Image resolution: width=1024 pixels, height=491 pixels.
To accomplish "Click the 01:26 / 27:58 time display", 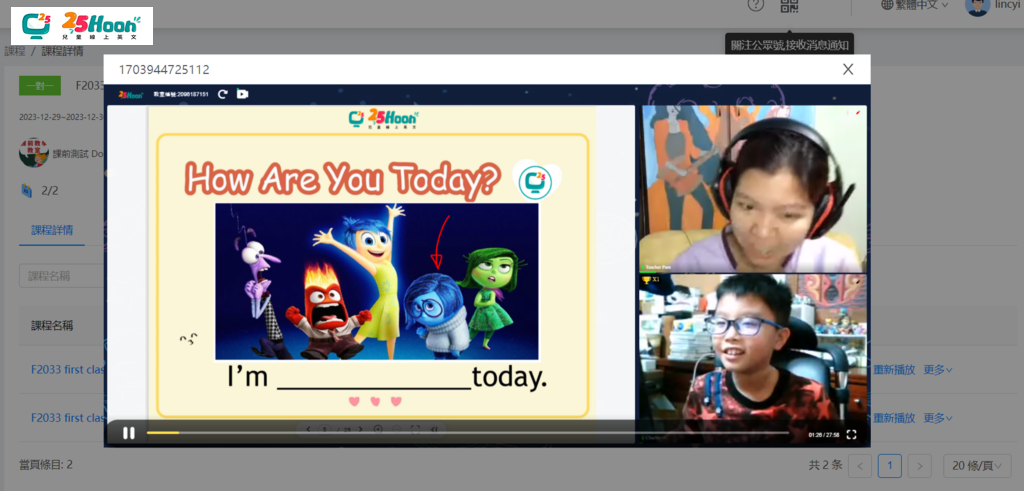I will 824,434.
